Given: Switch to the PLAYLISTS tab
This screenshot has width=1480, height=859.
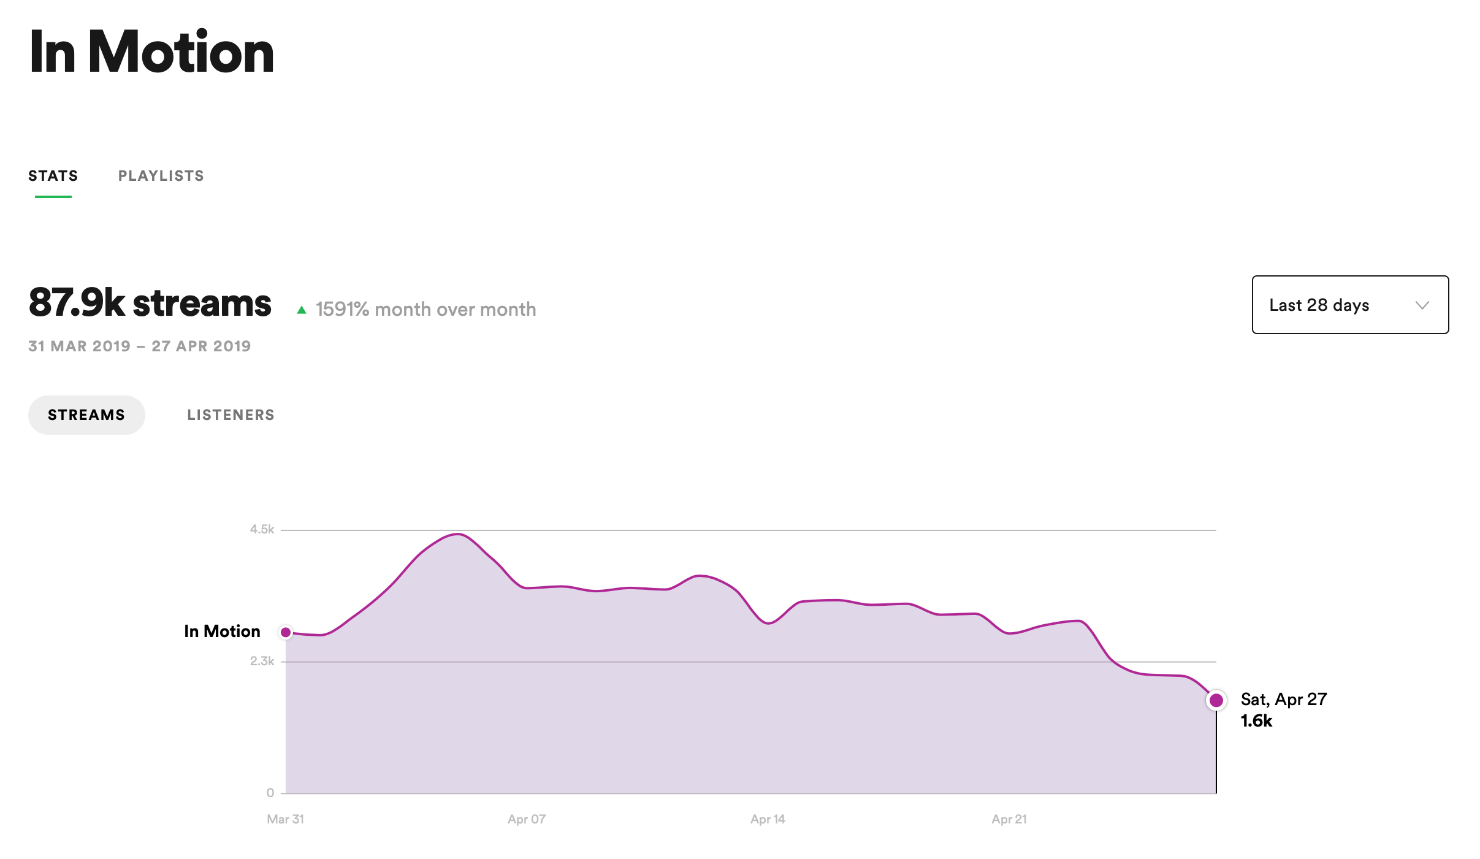Looking at the screenshot, I should pos(161,176).
